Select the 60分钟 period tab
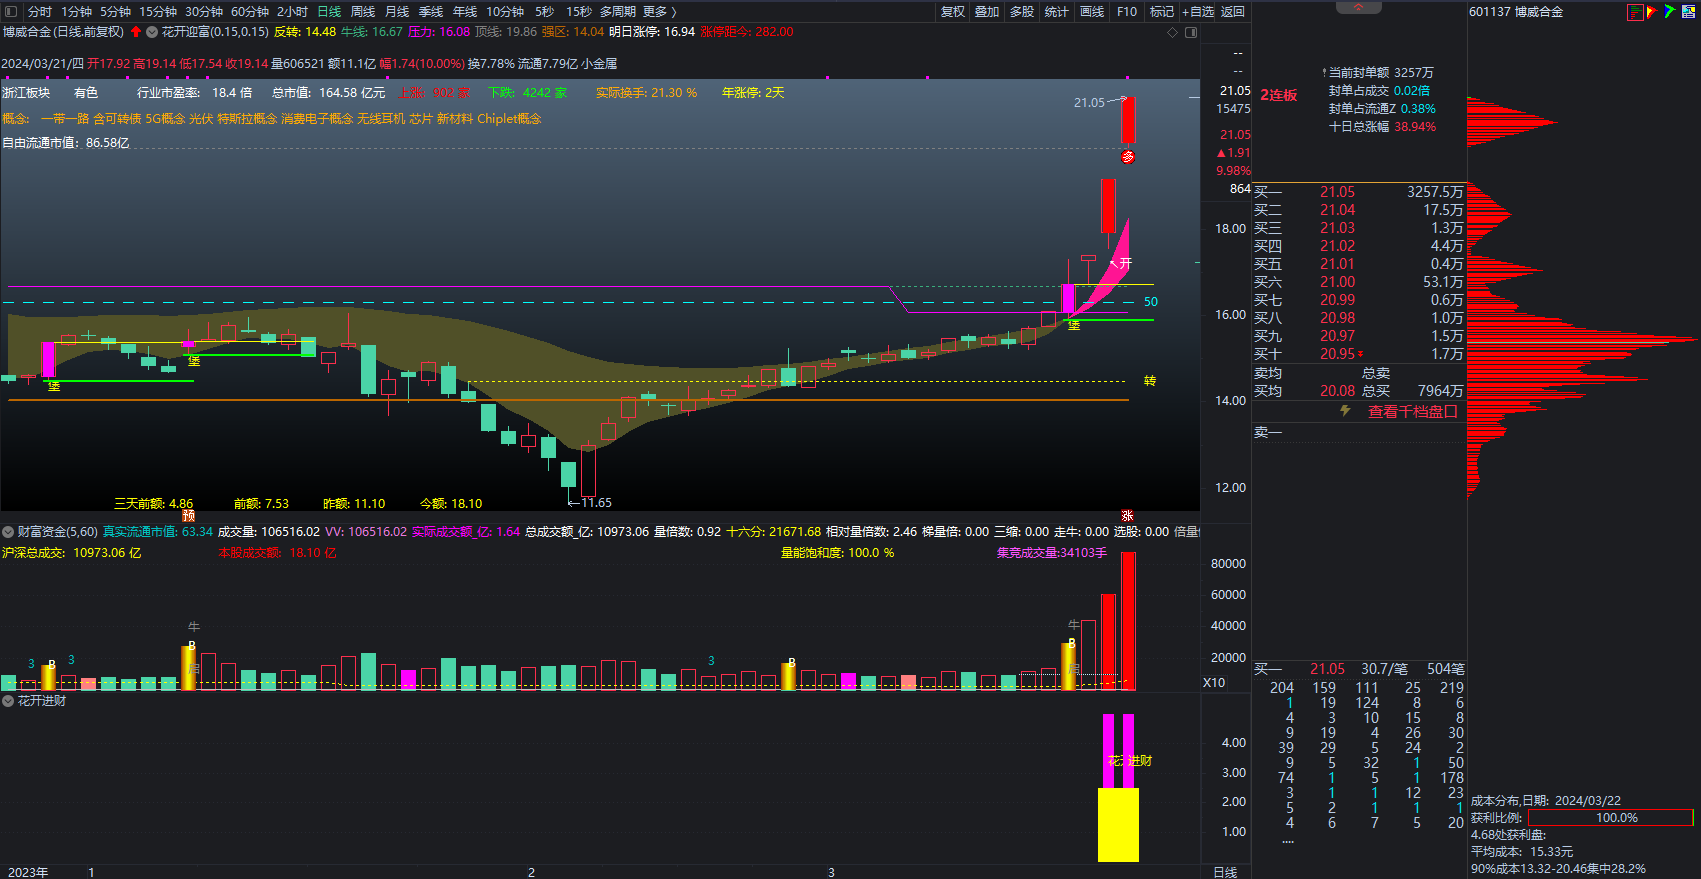 pos(250,12)
